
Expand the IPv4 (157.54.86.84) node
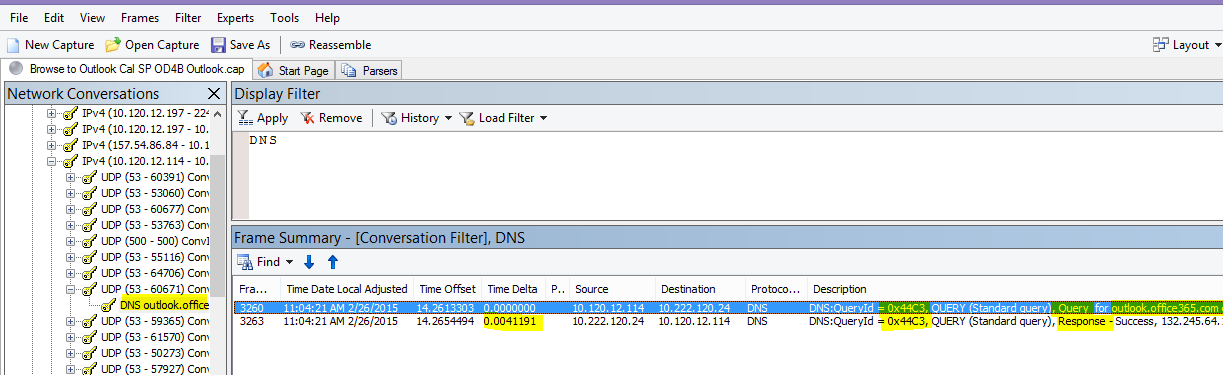pyautogui.click(x=52, y=144)
